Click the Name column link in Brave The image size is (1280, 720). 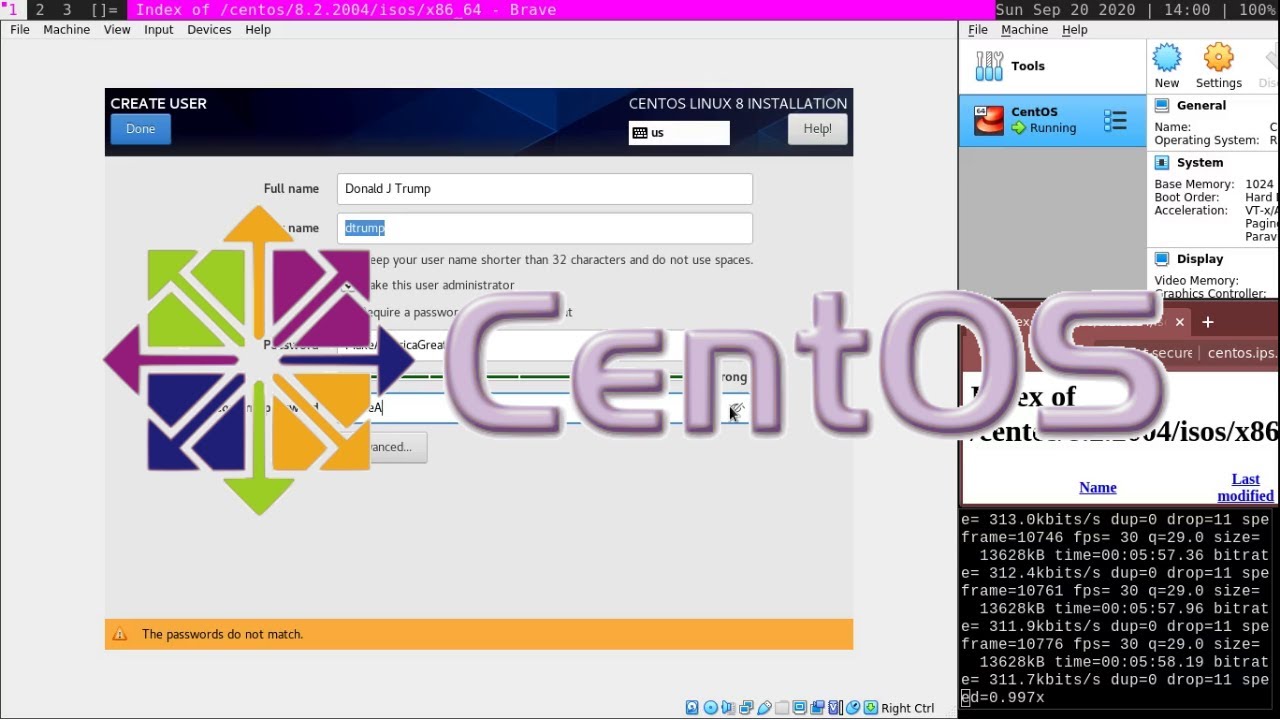1098,487
